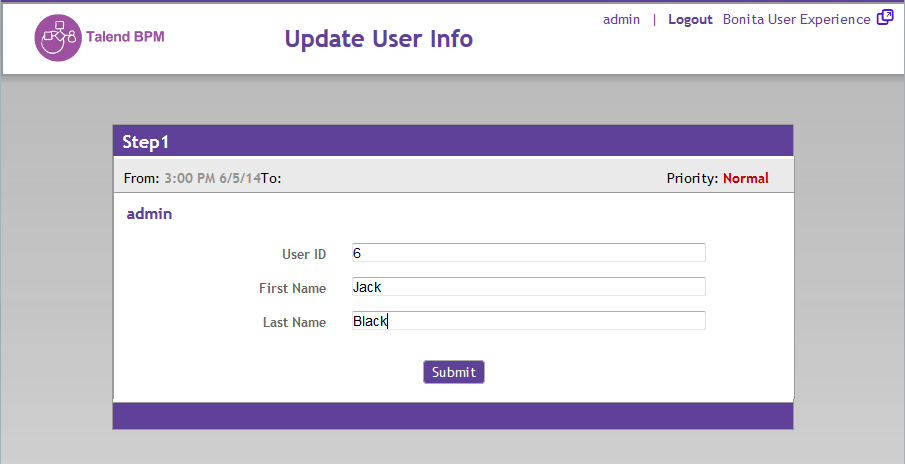Click the Last Name field containing Black
Viewport: 905px width, 464px height.
[x=529, y=321]
